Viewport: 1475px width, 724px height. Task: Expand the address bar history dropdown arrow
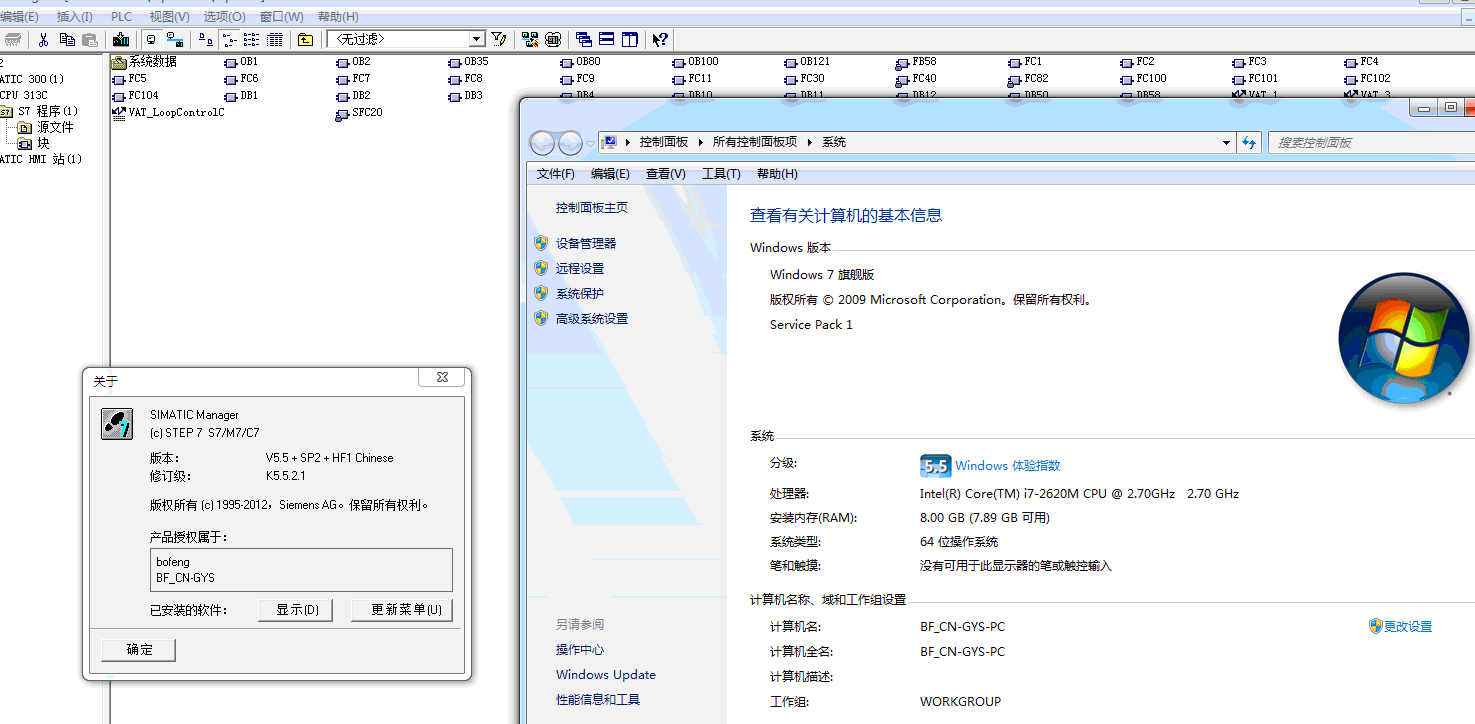point(1226,143)
